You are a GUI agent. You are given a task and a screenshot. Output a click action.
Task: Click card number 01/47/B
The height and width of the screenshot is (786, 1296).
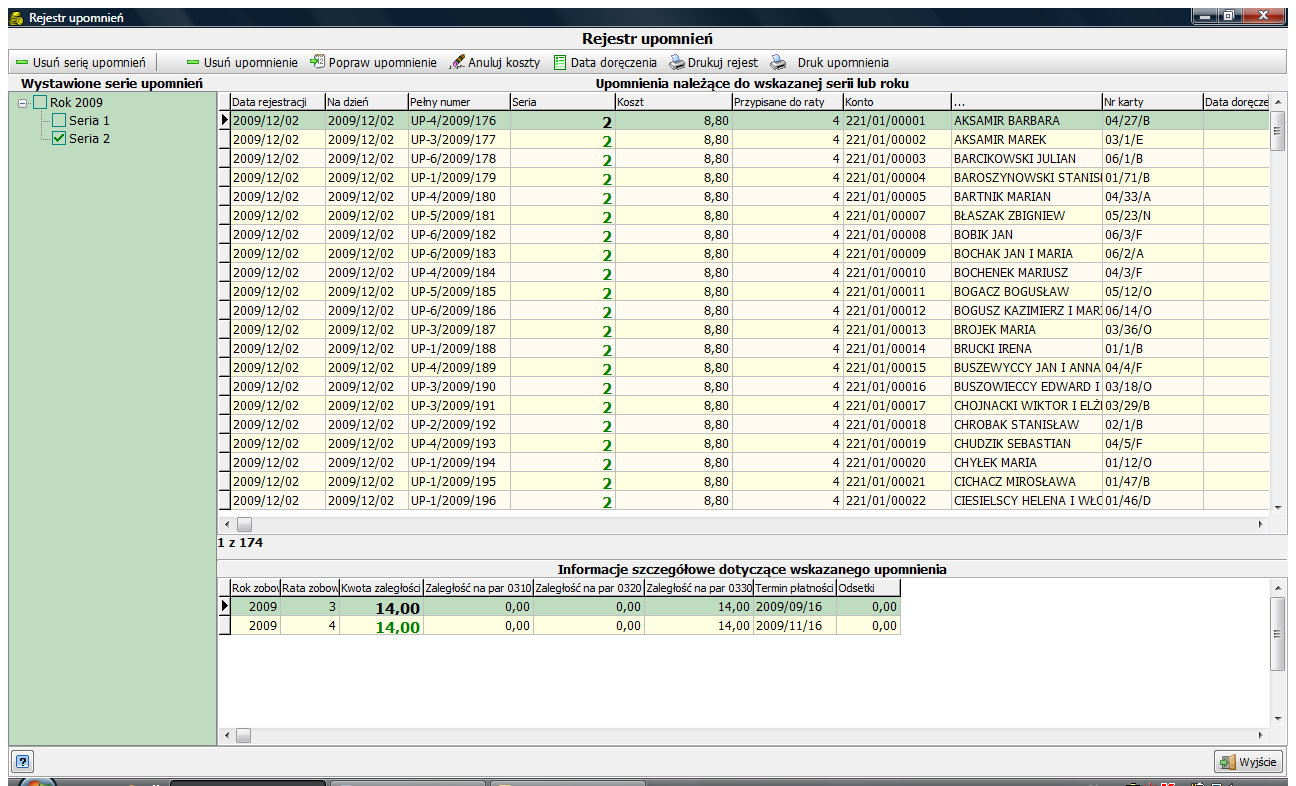1127,481
